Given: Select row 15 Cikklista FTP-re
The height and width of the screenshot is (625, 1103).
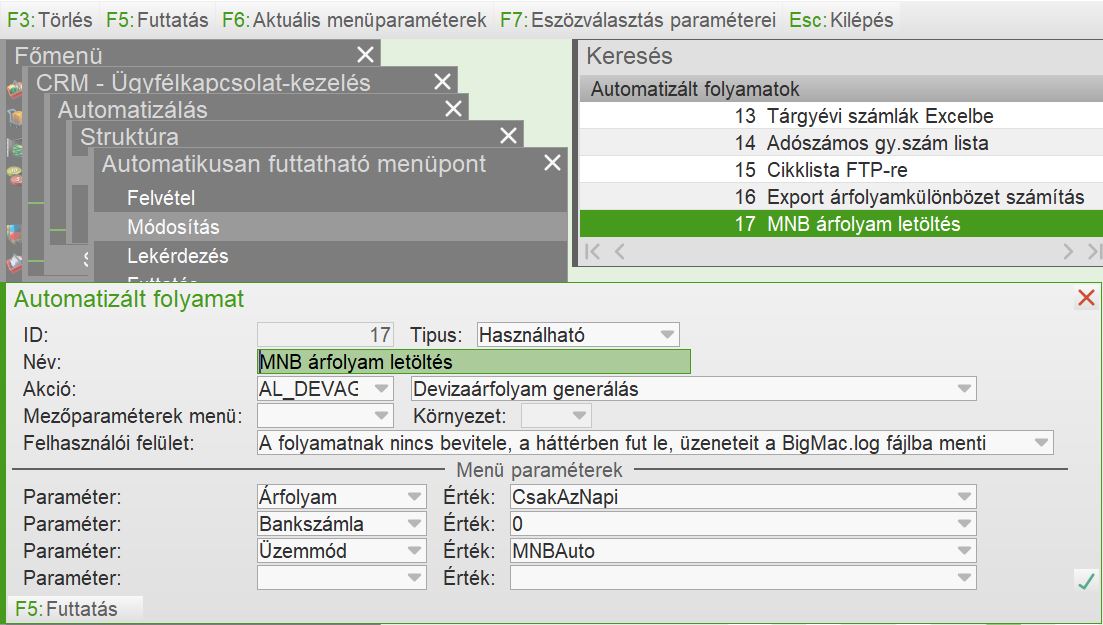Looking at the screenshot, I should tap(841, 170).
